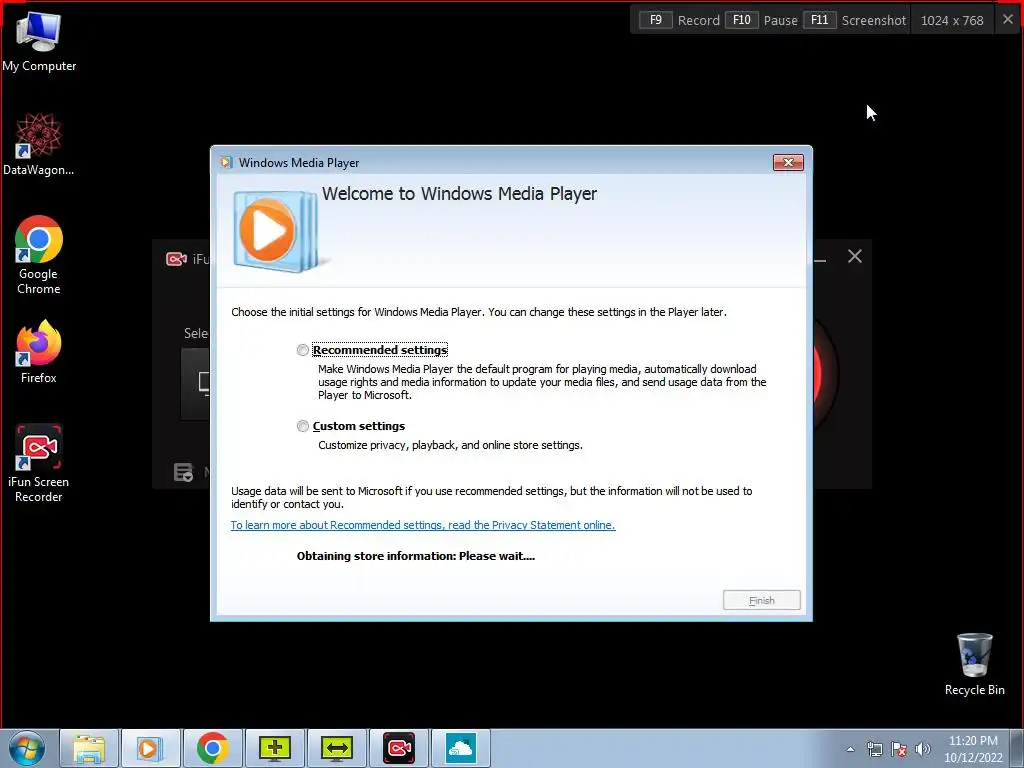Open the volume speaker tray icon

pos(923,749)
